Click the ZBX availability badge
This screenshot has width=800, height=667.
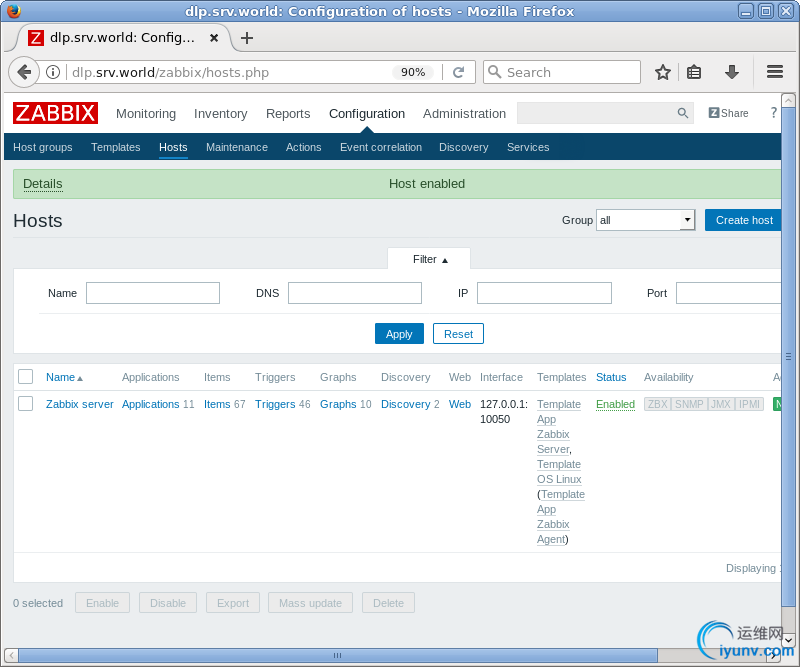(x=657, y=404)
